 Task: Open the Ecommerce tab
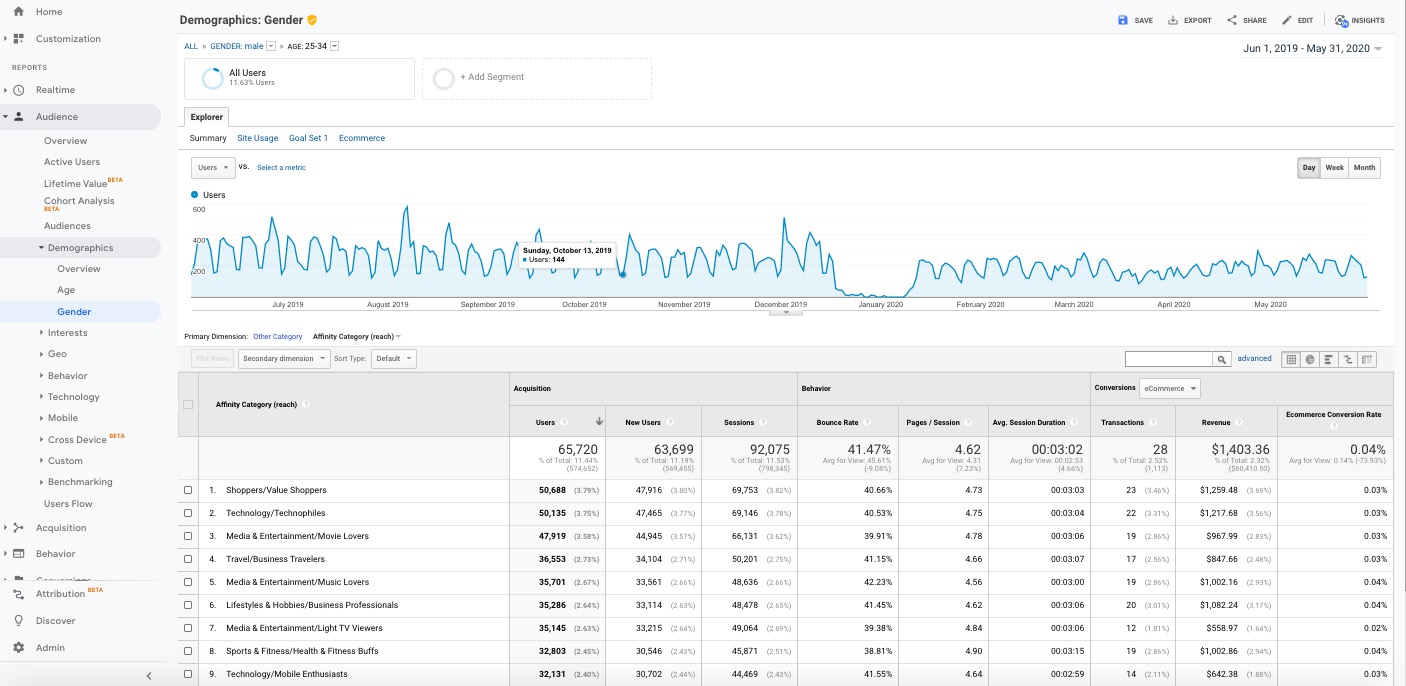(361, 138)
